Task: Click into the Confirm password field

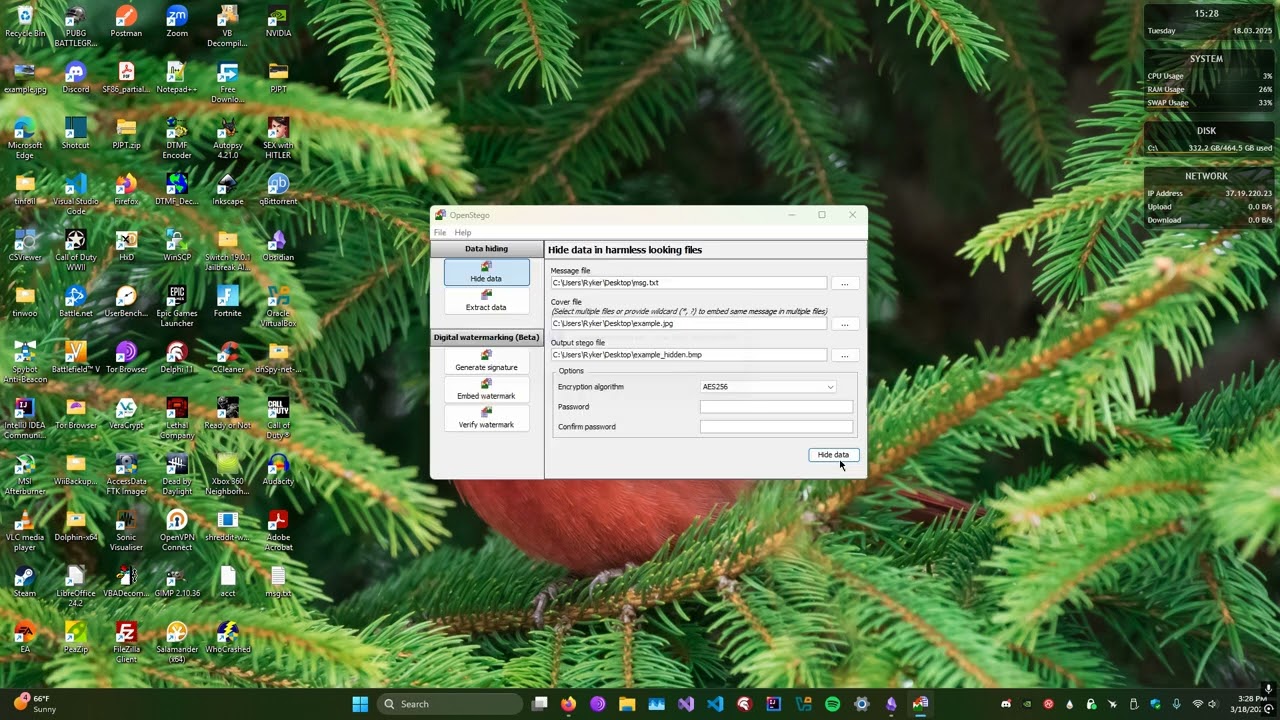Action: (776, 427)
